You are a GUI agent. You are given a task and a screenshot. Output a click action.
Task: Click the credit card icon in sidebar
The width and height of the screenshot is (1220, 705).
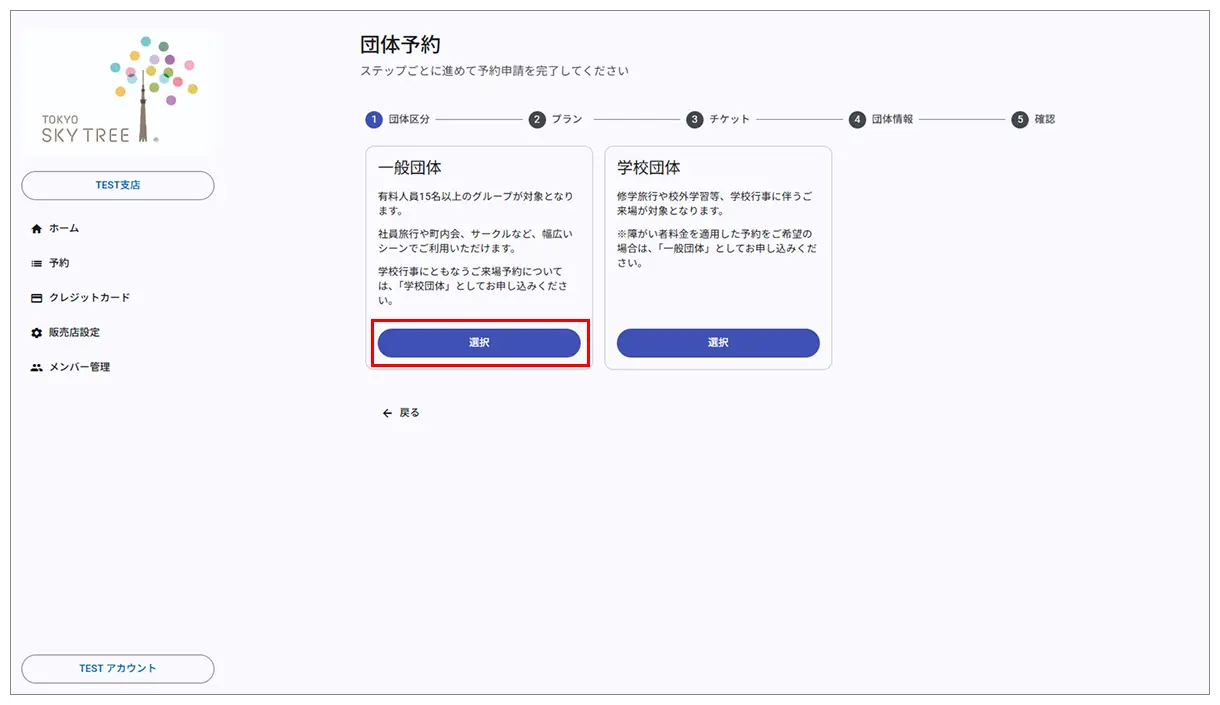pyautogui.click(x=37, y=297)
